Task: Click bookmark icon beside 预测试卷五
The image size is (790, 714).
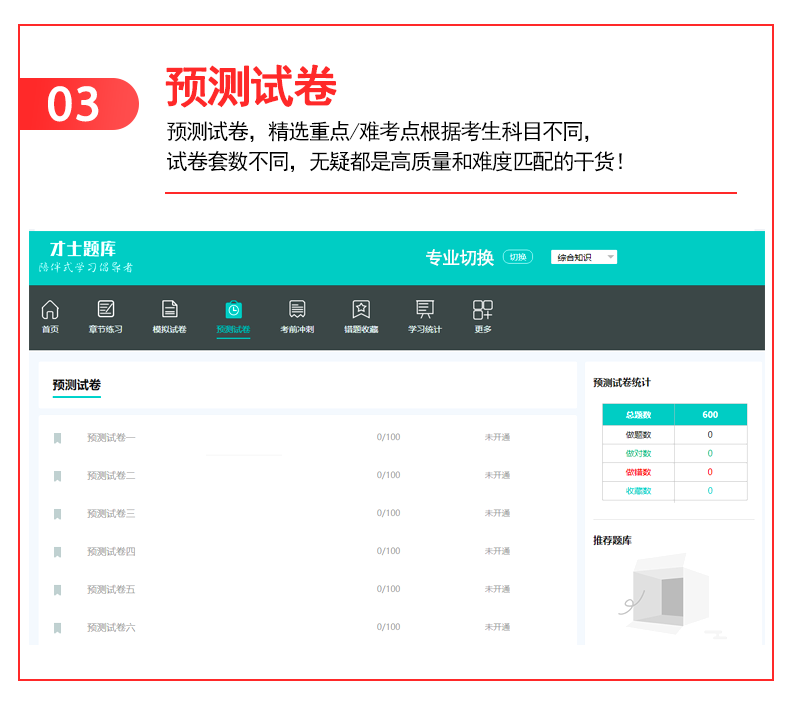Action: pos(57,590)
